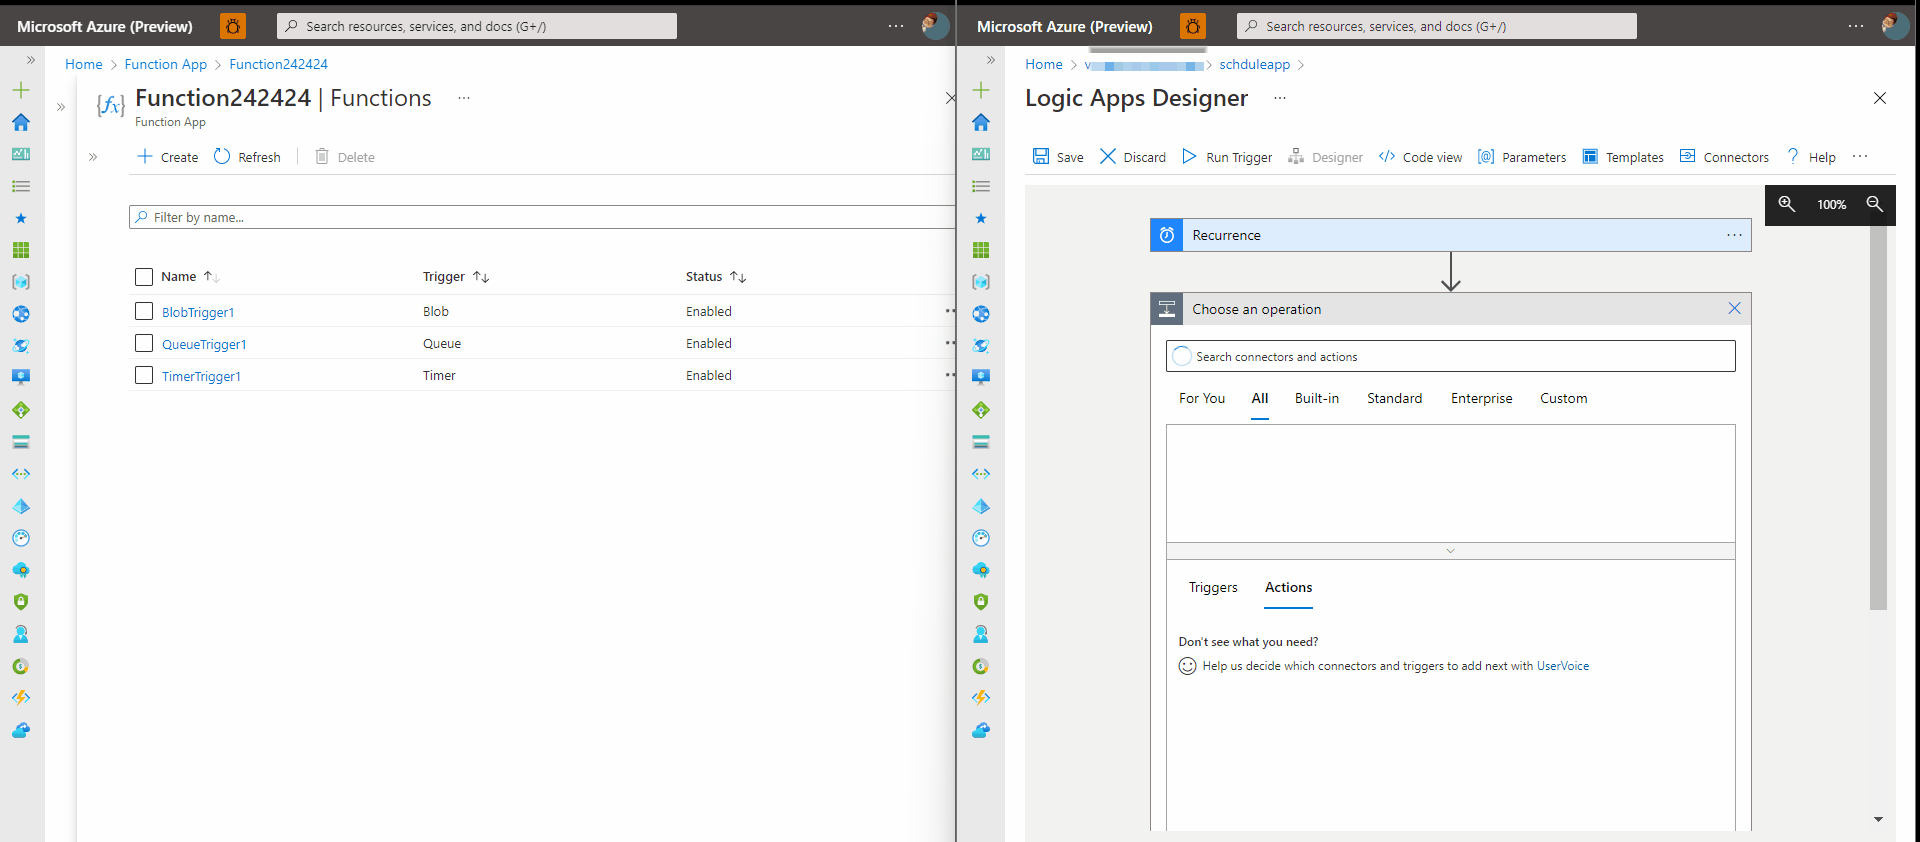This screenshot has width=1920, height=842.
Task: Open the TimerTrigger1 function link
Action: [201, 376]
